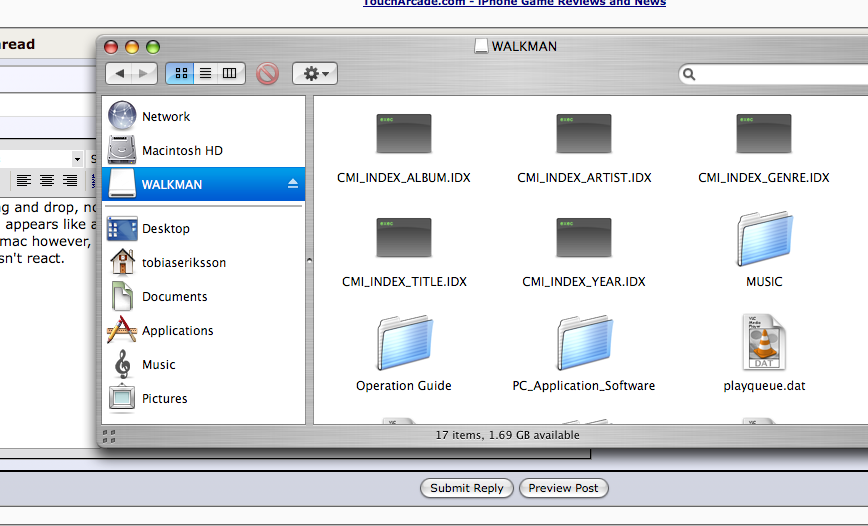Click the '17 items, 1.69 GB available' status text
The width and height of the screenshot is (868, 526).
click(507, 435)
